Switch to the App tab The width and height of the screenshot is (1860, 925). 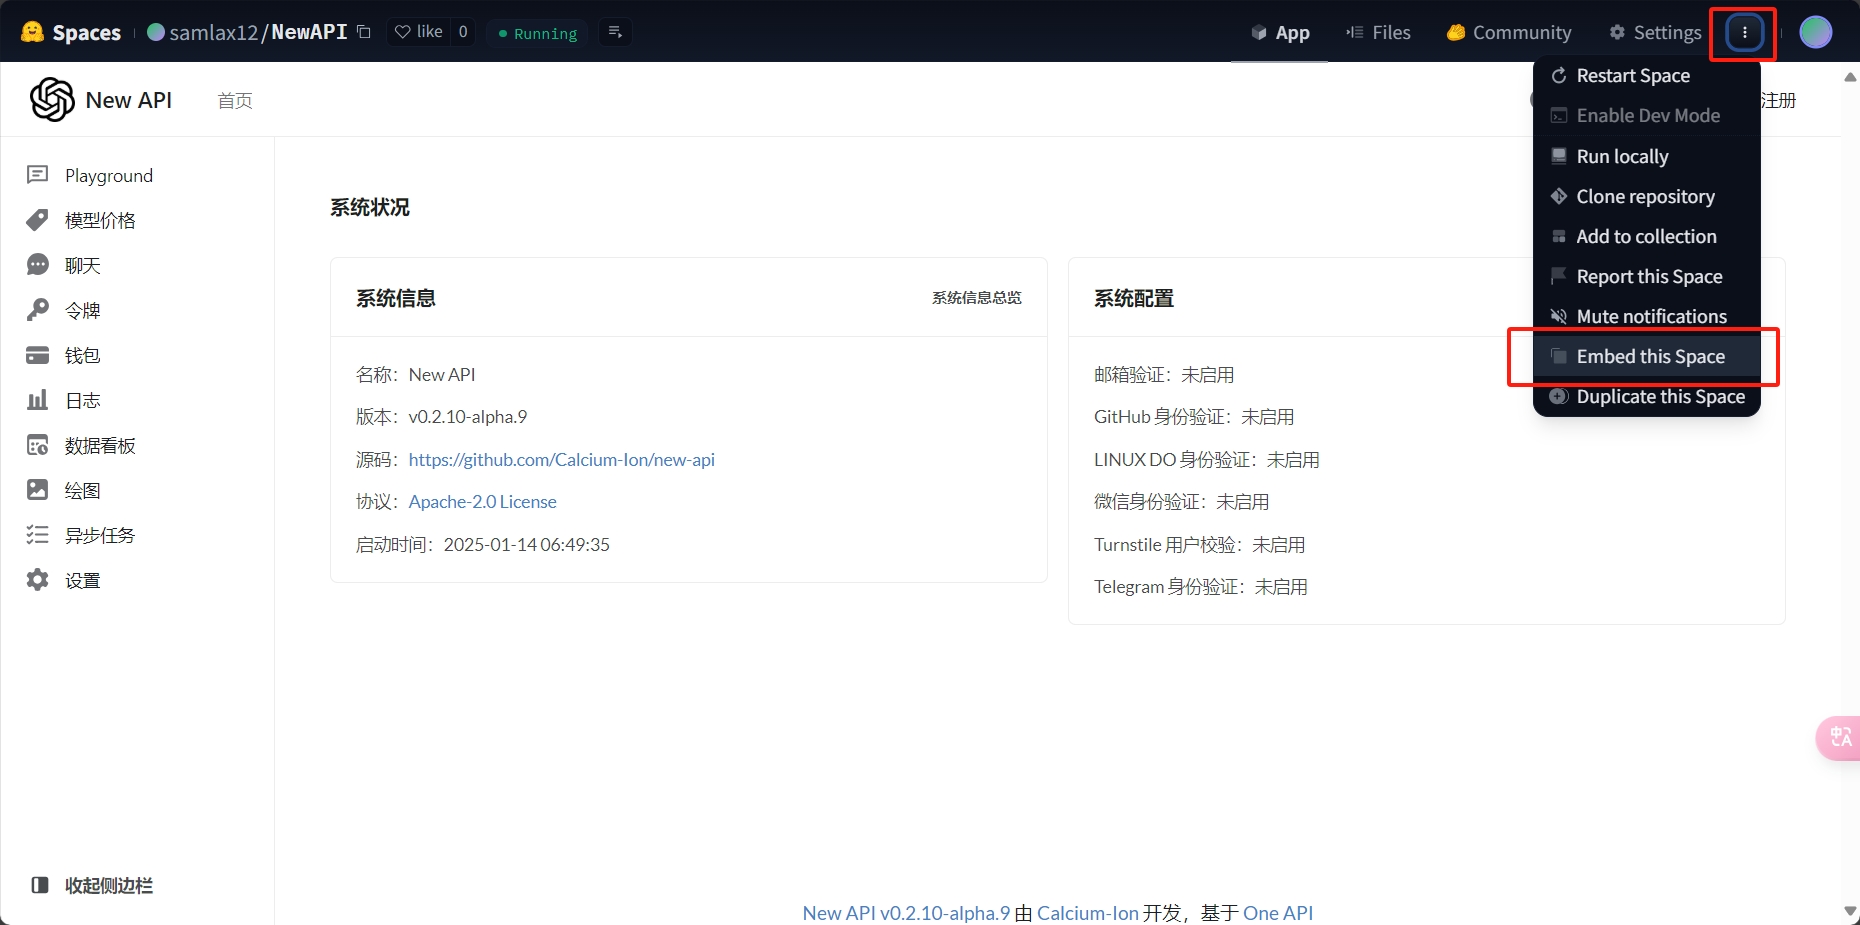coord(1280,32)
